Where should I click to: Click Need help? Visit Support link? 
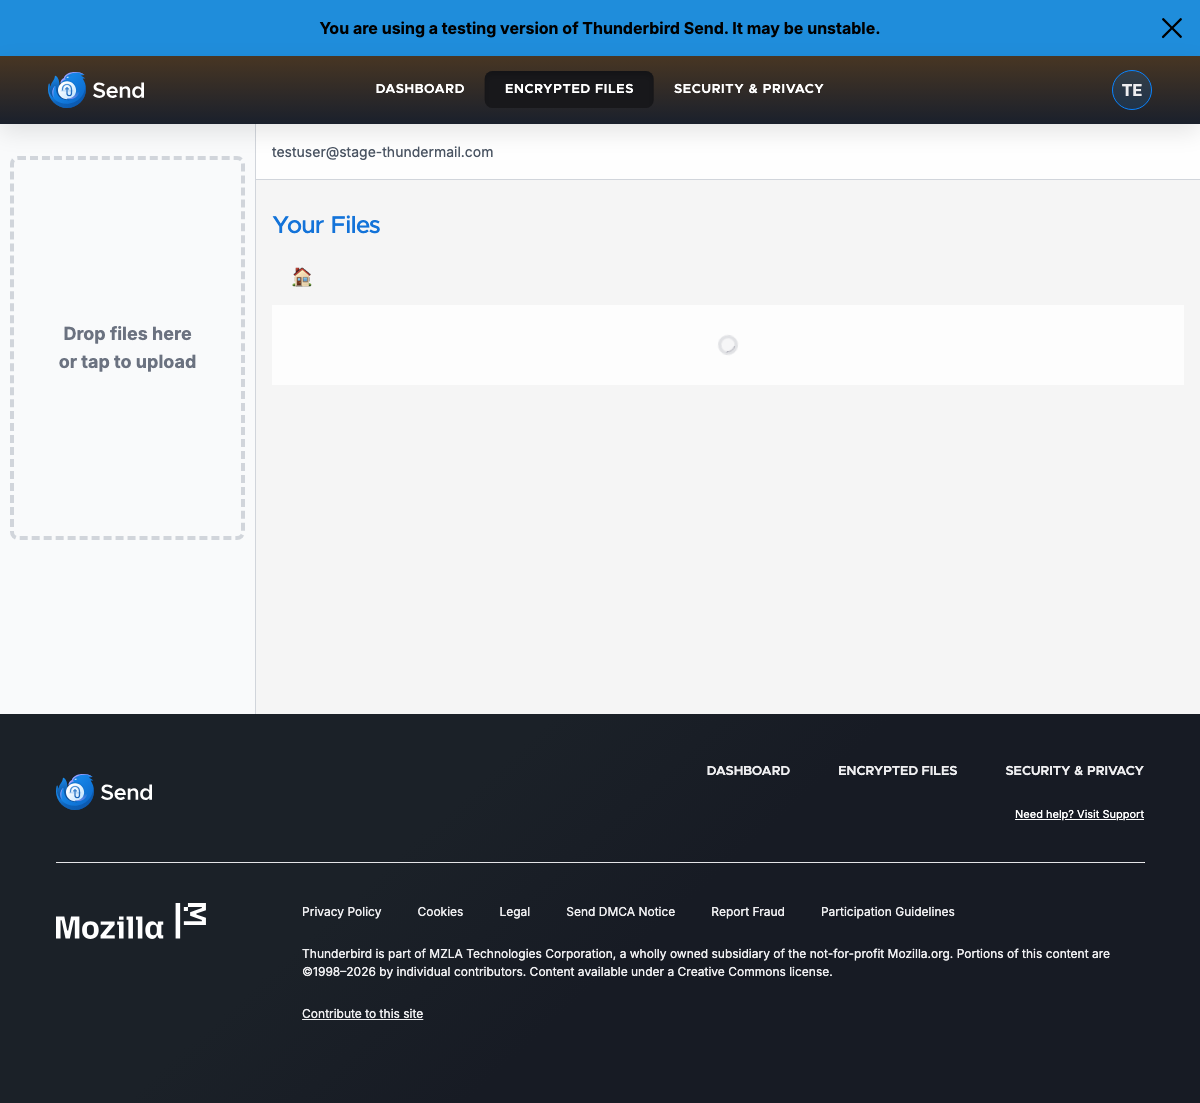tap(1079, 815)
